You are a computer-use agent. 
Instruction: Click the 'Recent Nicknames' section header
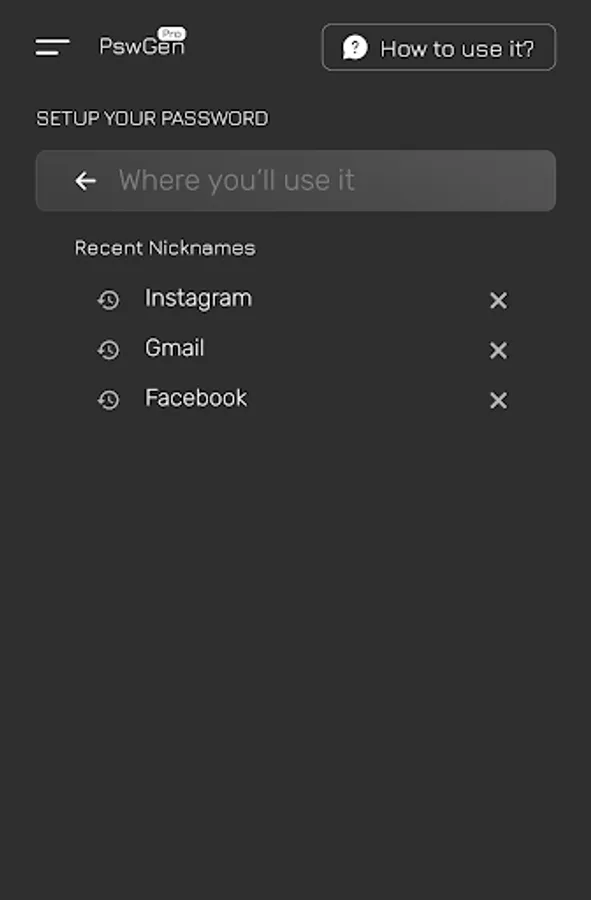[163, 247]
